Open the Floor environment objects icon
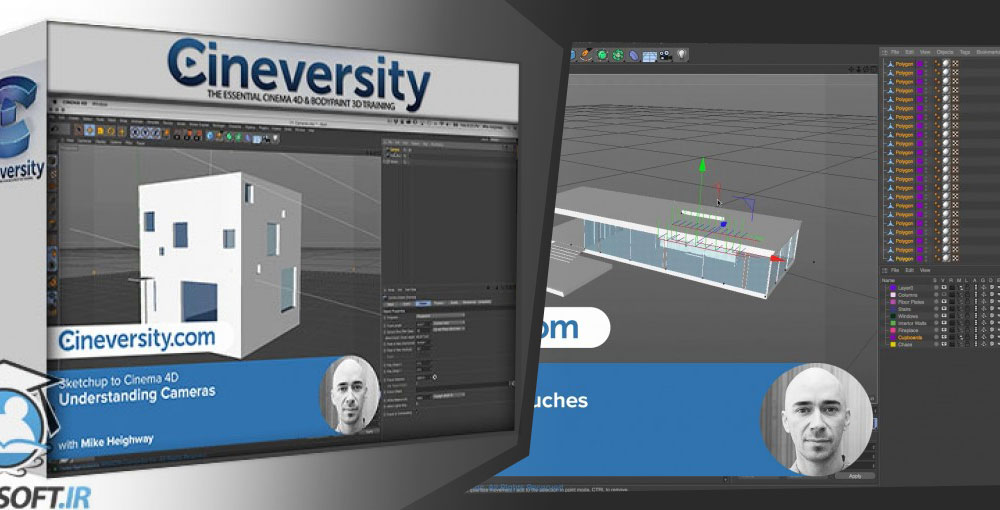1000x510 pixels. 649,56
